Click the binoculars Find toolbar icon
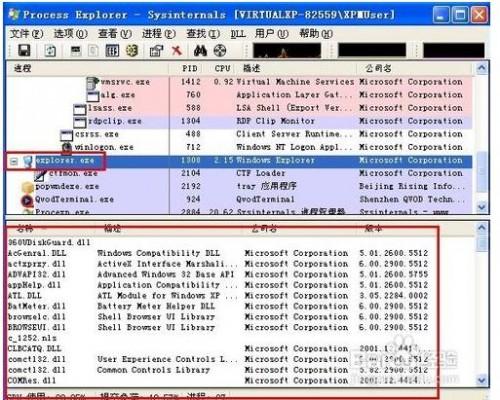 (200, 51)
